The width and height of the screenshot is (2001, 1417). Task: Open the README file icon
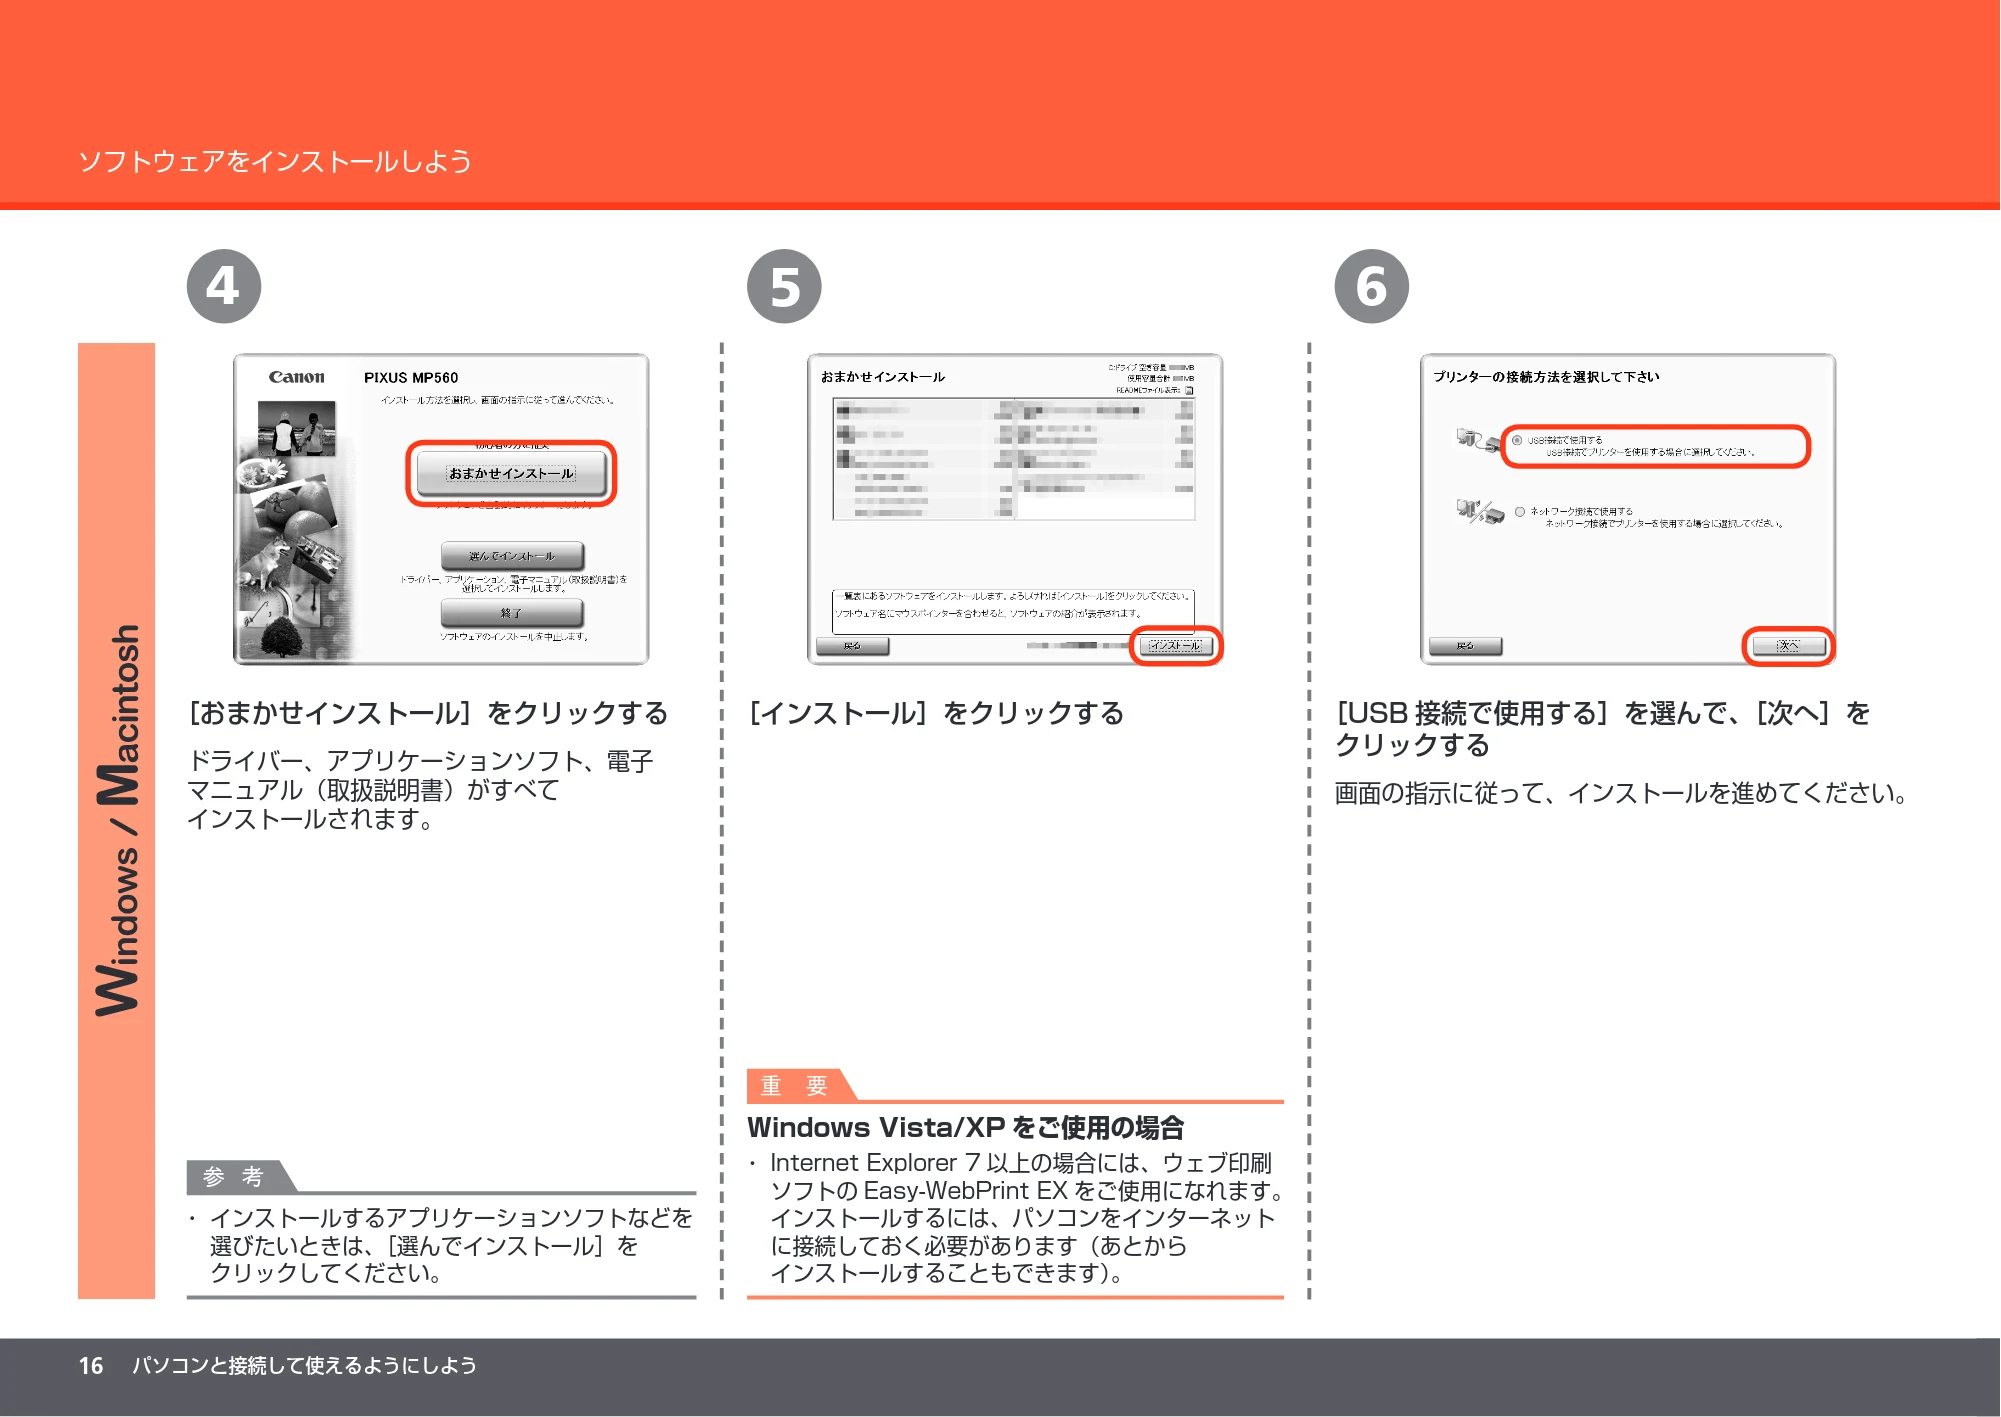coord(1189,391)
